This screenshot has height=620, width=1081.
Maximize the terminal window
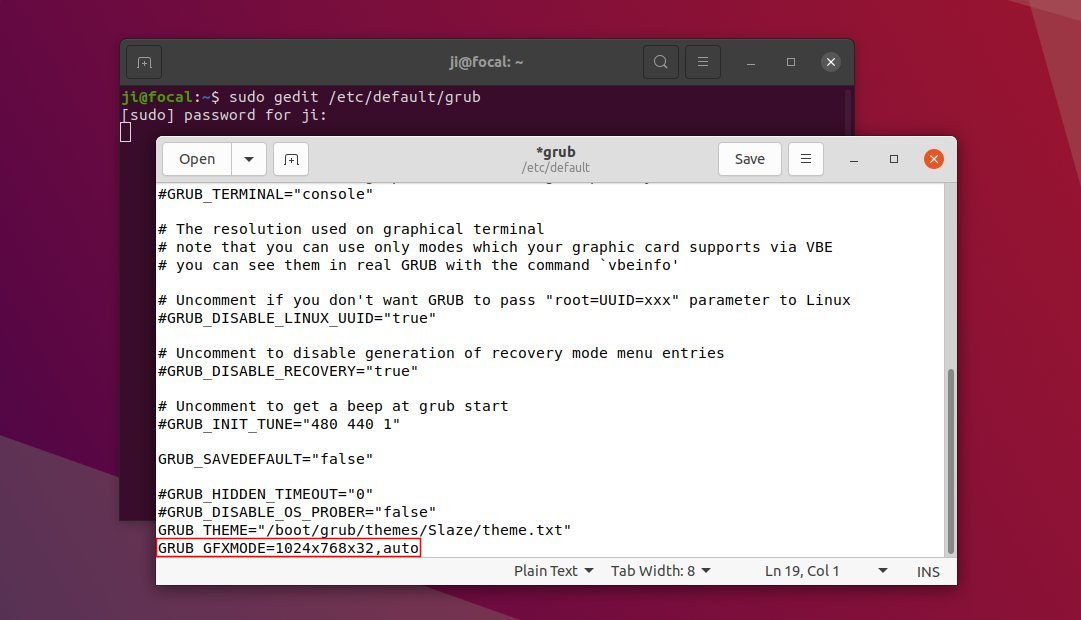(791, 62)
